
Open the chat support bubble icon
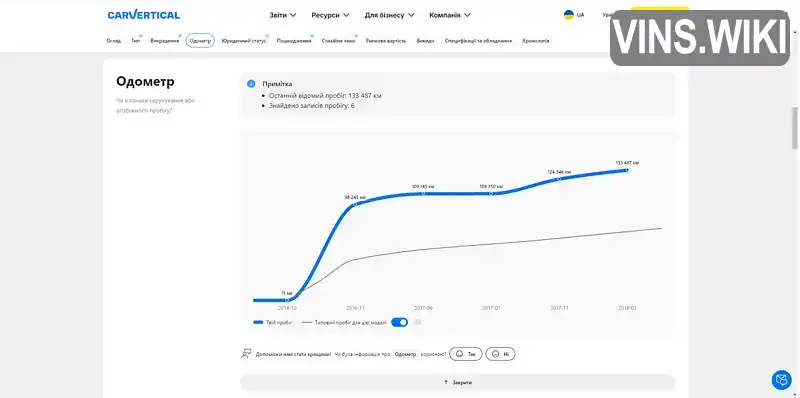(781, 380)
